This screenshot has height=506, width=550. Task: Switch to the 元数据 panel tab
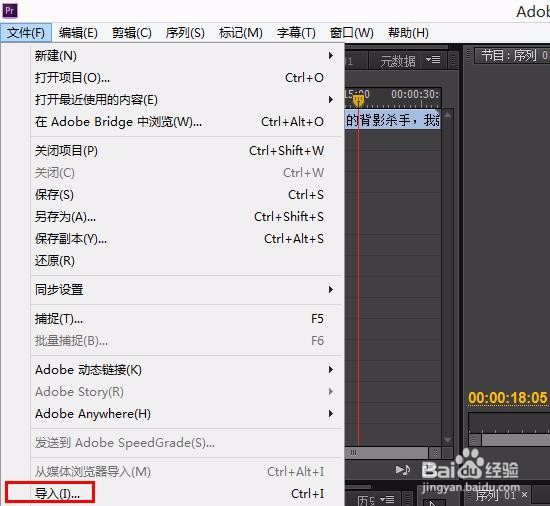(398, 61)
